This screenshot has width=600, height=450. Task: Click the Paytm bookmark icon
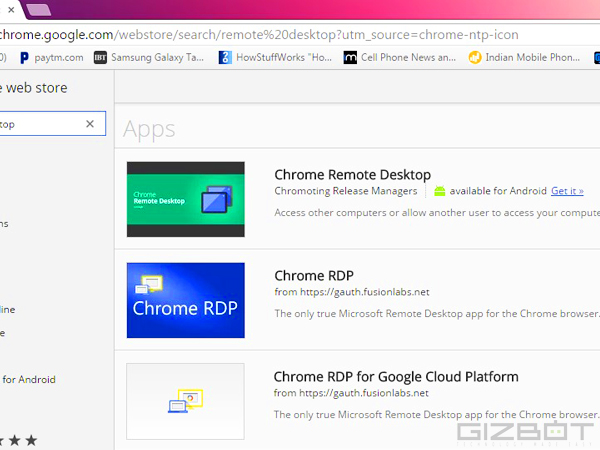(x=25, y=58)
